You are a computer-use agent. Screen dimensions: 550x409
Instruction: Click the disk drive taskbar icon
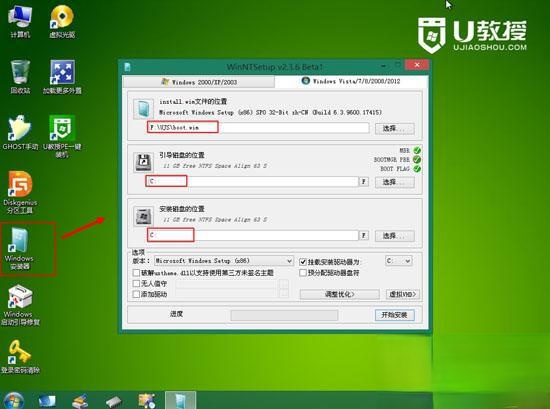113,402
